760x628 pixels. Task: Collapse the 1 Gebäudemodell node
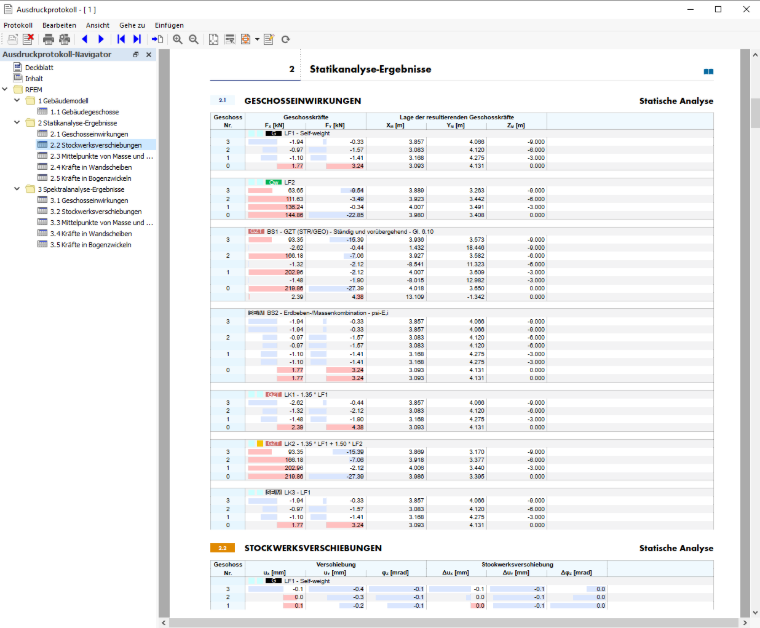(x=17, y=100)
